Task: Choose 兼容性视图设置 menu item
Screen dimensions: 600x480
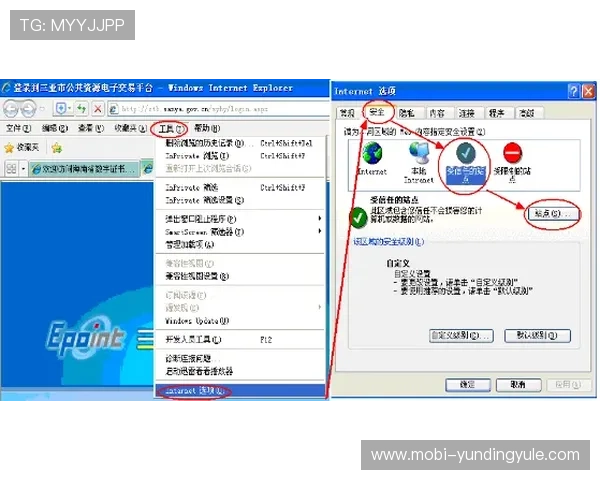Action: point(241,276)
